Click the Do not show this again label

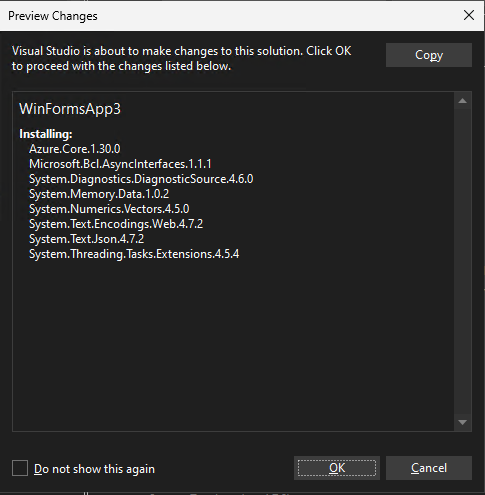[94, 469]
